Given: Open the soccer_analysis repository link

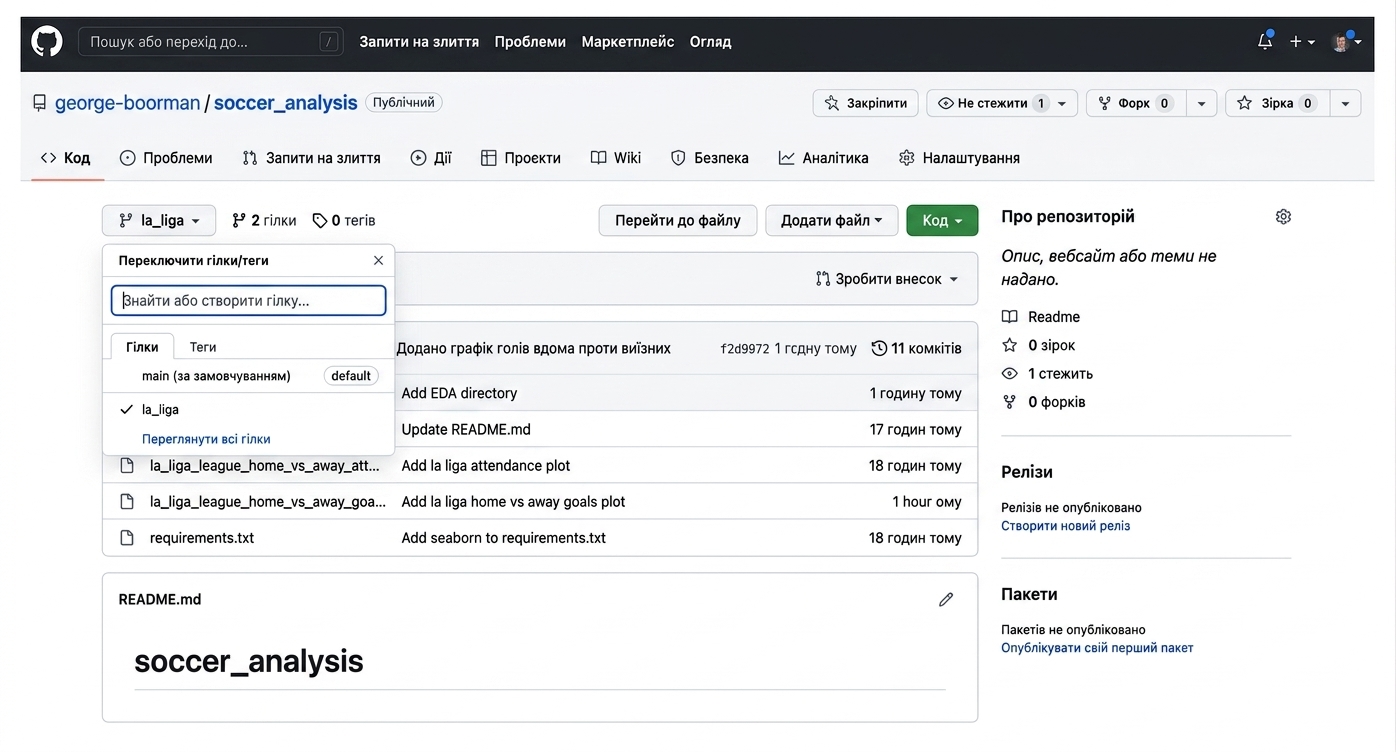Looking at the screenshot, I should point(285,103).
